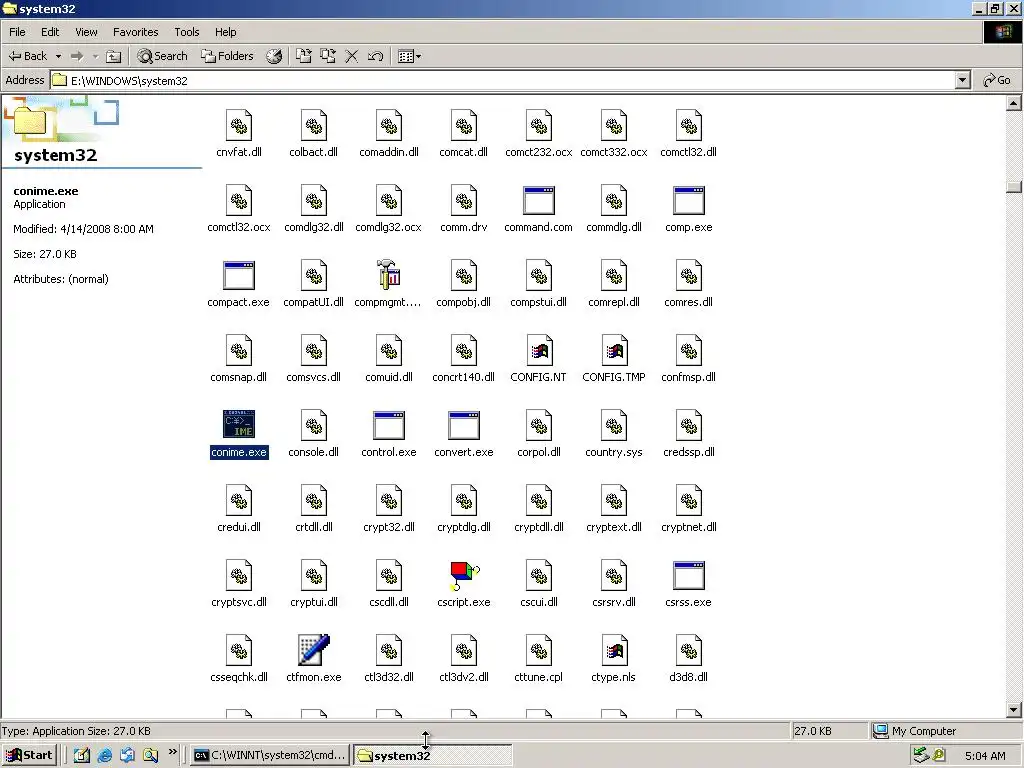Select the country.sys file icon
Viewport: 1024px width, 768px height.
point(614,426)
